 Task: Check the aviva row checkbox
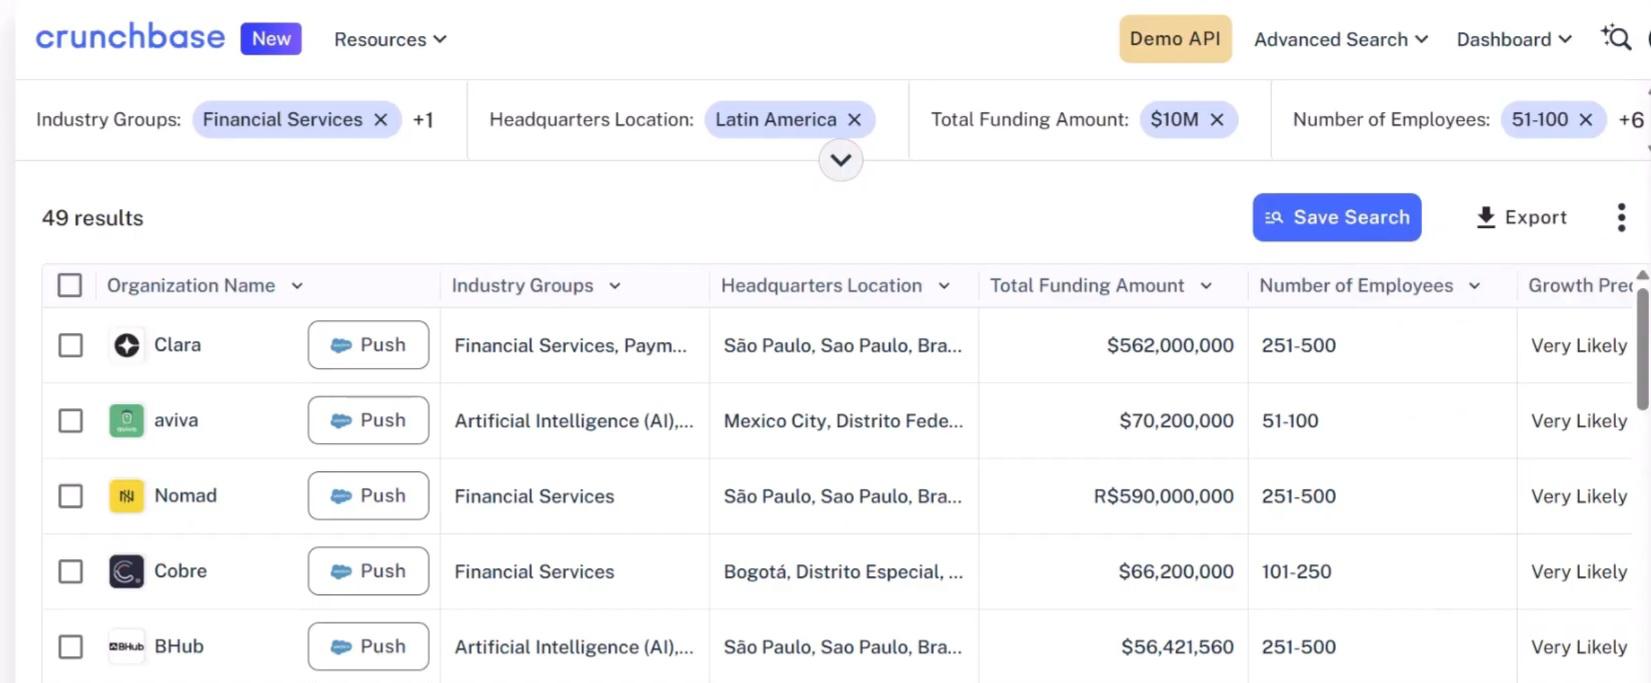point(70,420)
